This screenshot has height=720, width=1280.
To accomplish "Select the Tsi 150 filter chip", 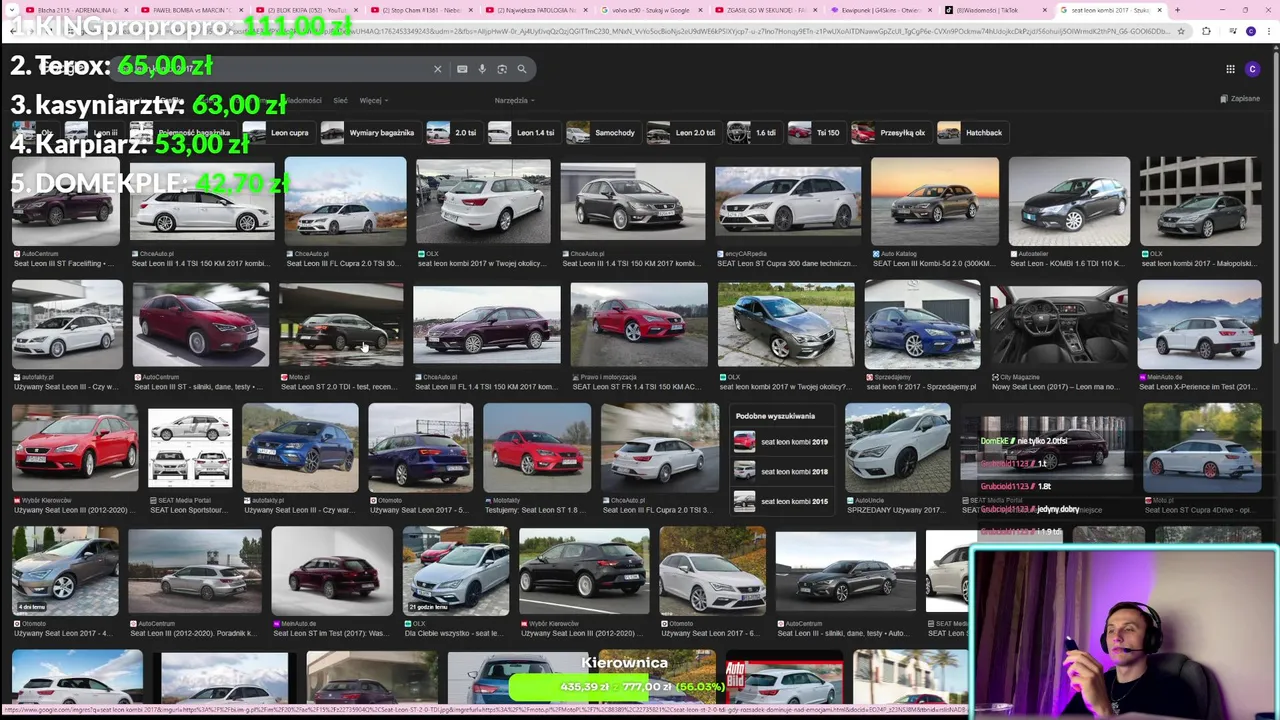I will [815, 132].
